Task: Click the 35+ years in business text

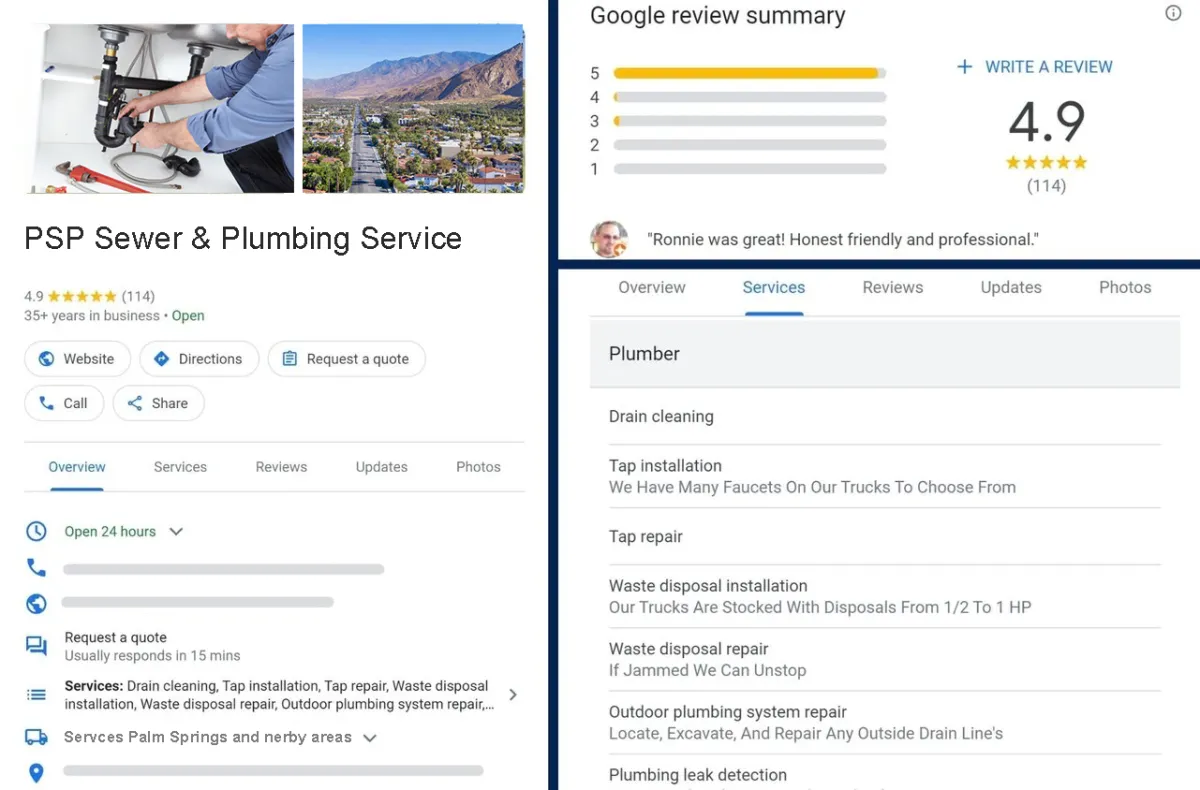Action: [x=92, y=316]
